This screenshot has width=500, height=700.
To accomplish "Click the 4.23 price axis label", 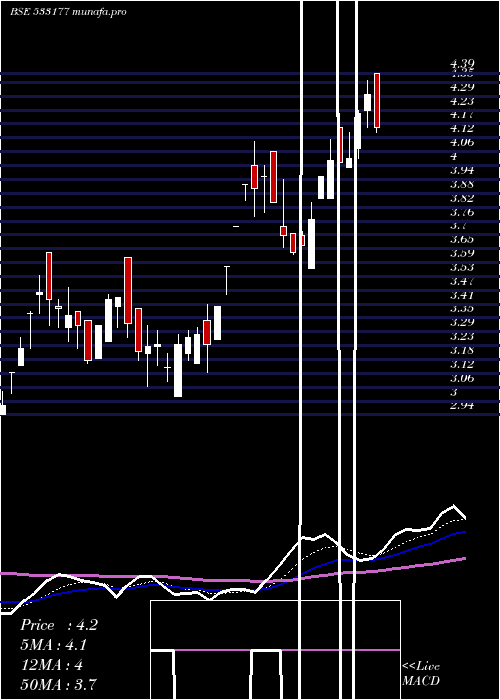I will [462, 101].
